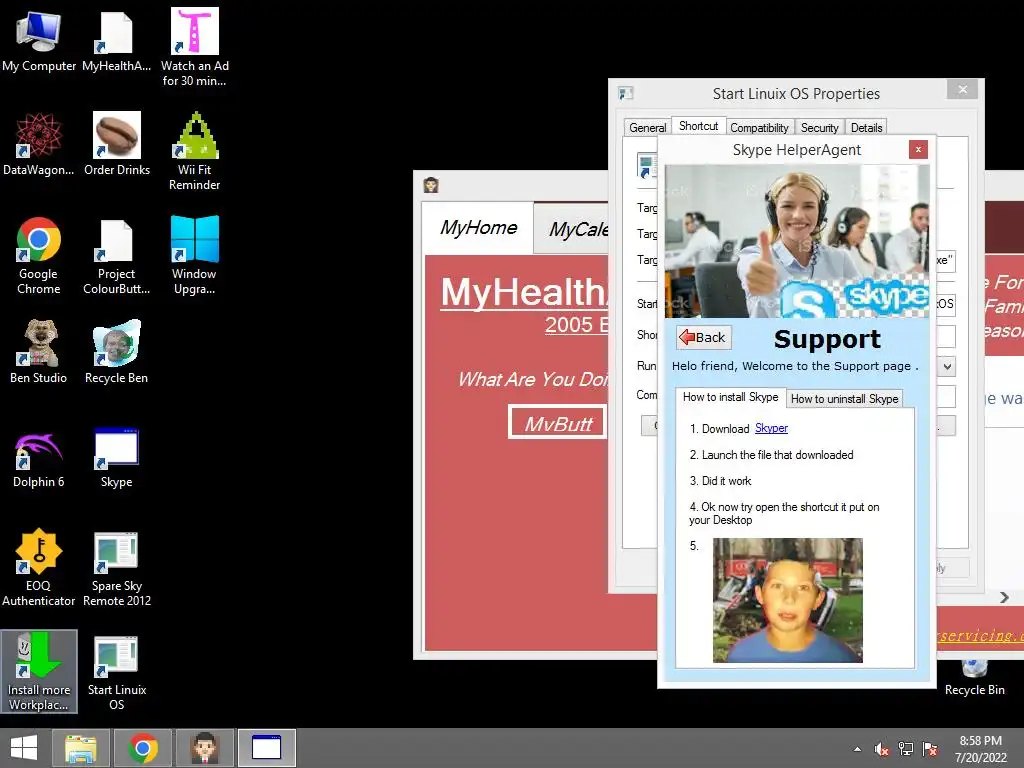Open the Action Center flag icon
Image resolution: width=1024 pixels, height=768 pixels.
click(x=930, y=749)
